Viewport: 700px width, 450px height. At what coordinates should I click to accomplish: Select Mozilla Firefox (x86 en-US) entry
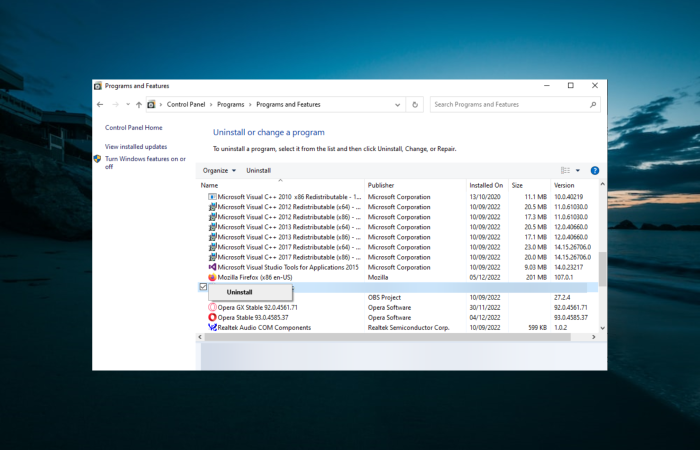(x=397, y=277)
